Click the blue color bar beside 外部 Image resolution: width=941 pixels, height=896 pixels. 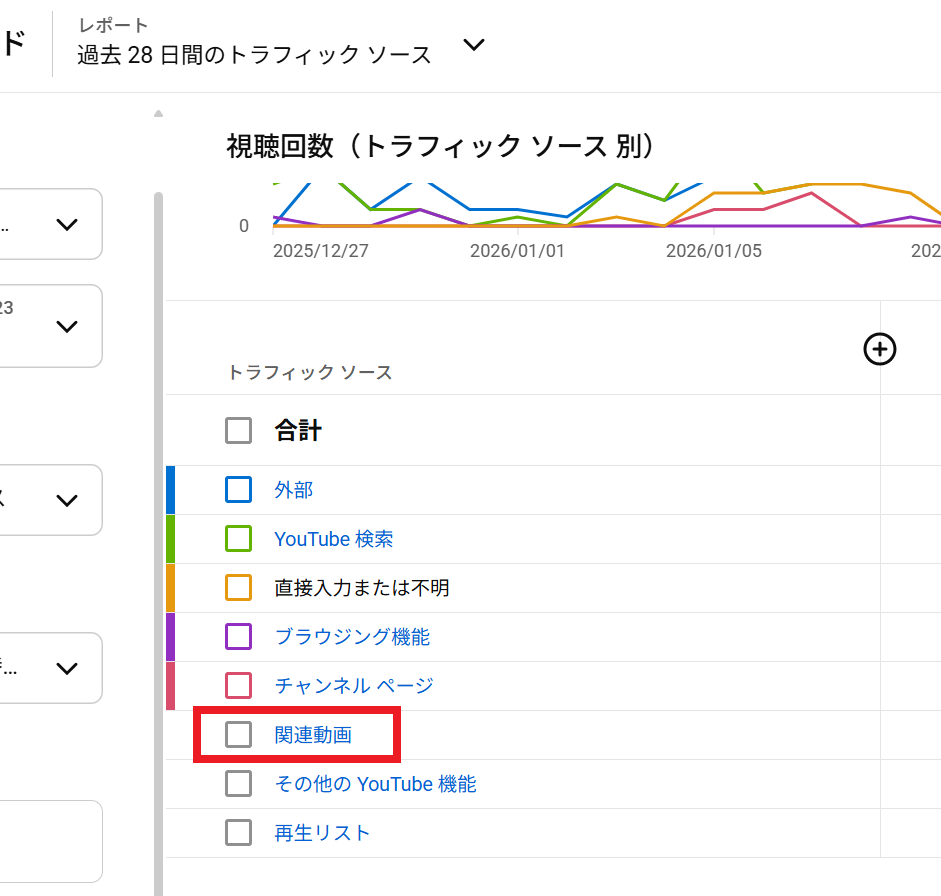point(170,490)
